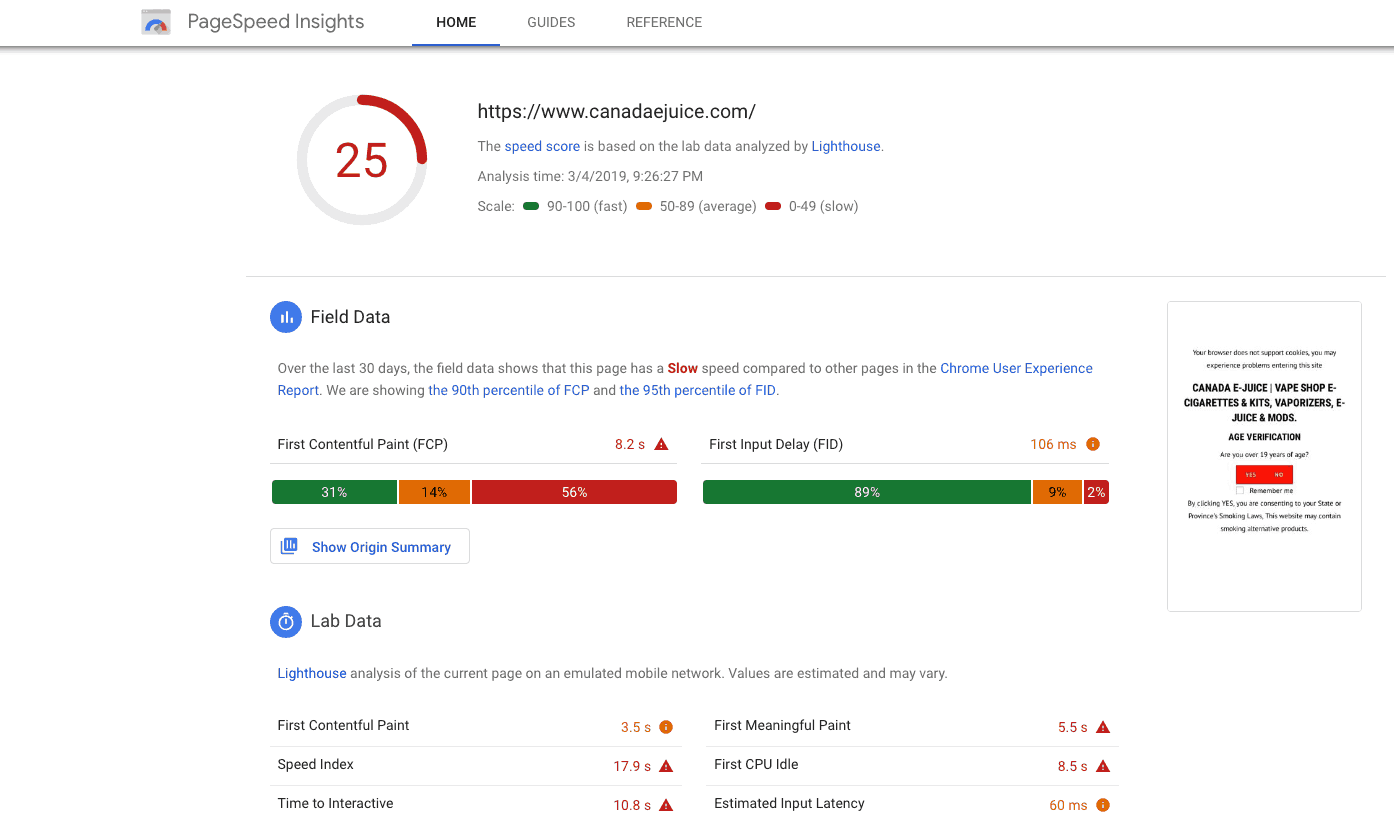Click the score gauge showing 25
The image size is (1394, 824).
pyautogui.click(x=362, y=160)
